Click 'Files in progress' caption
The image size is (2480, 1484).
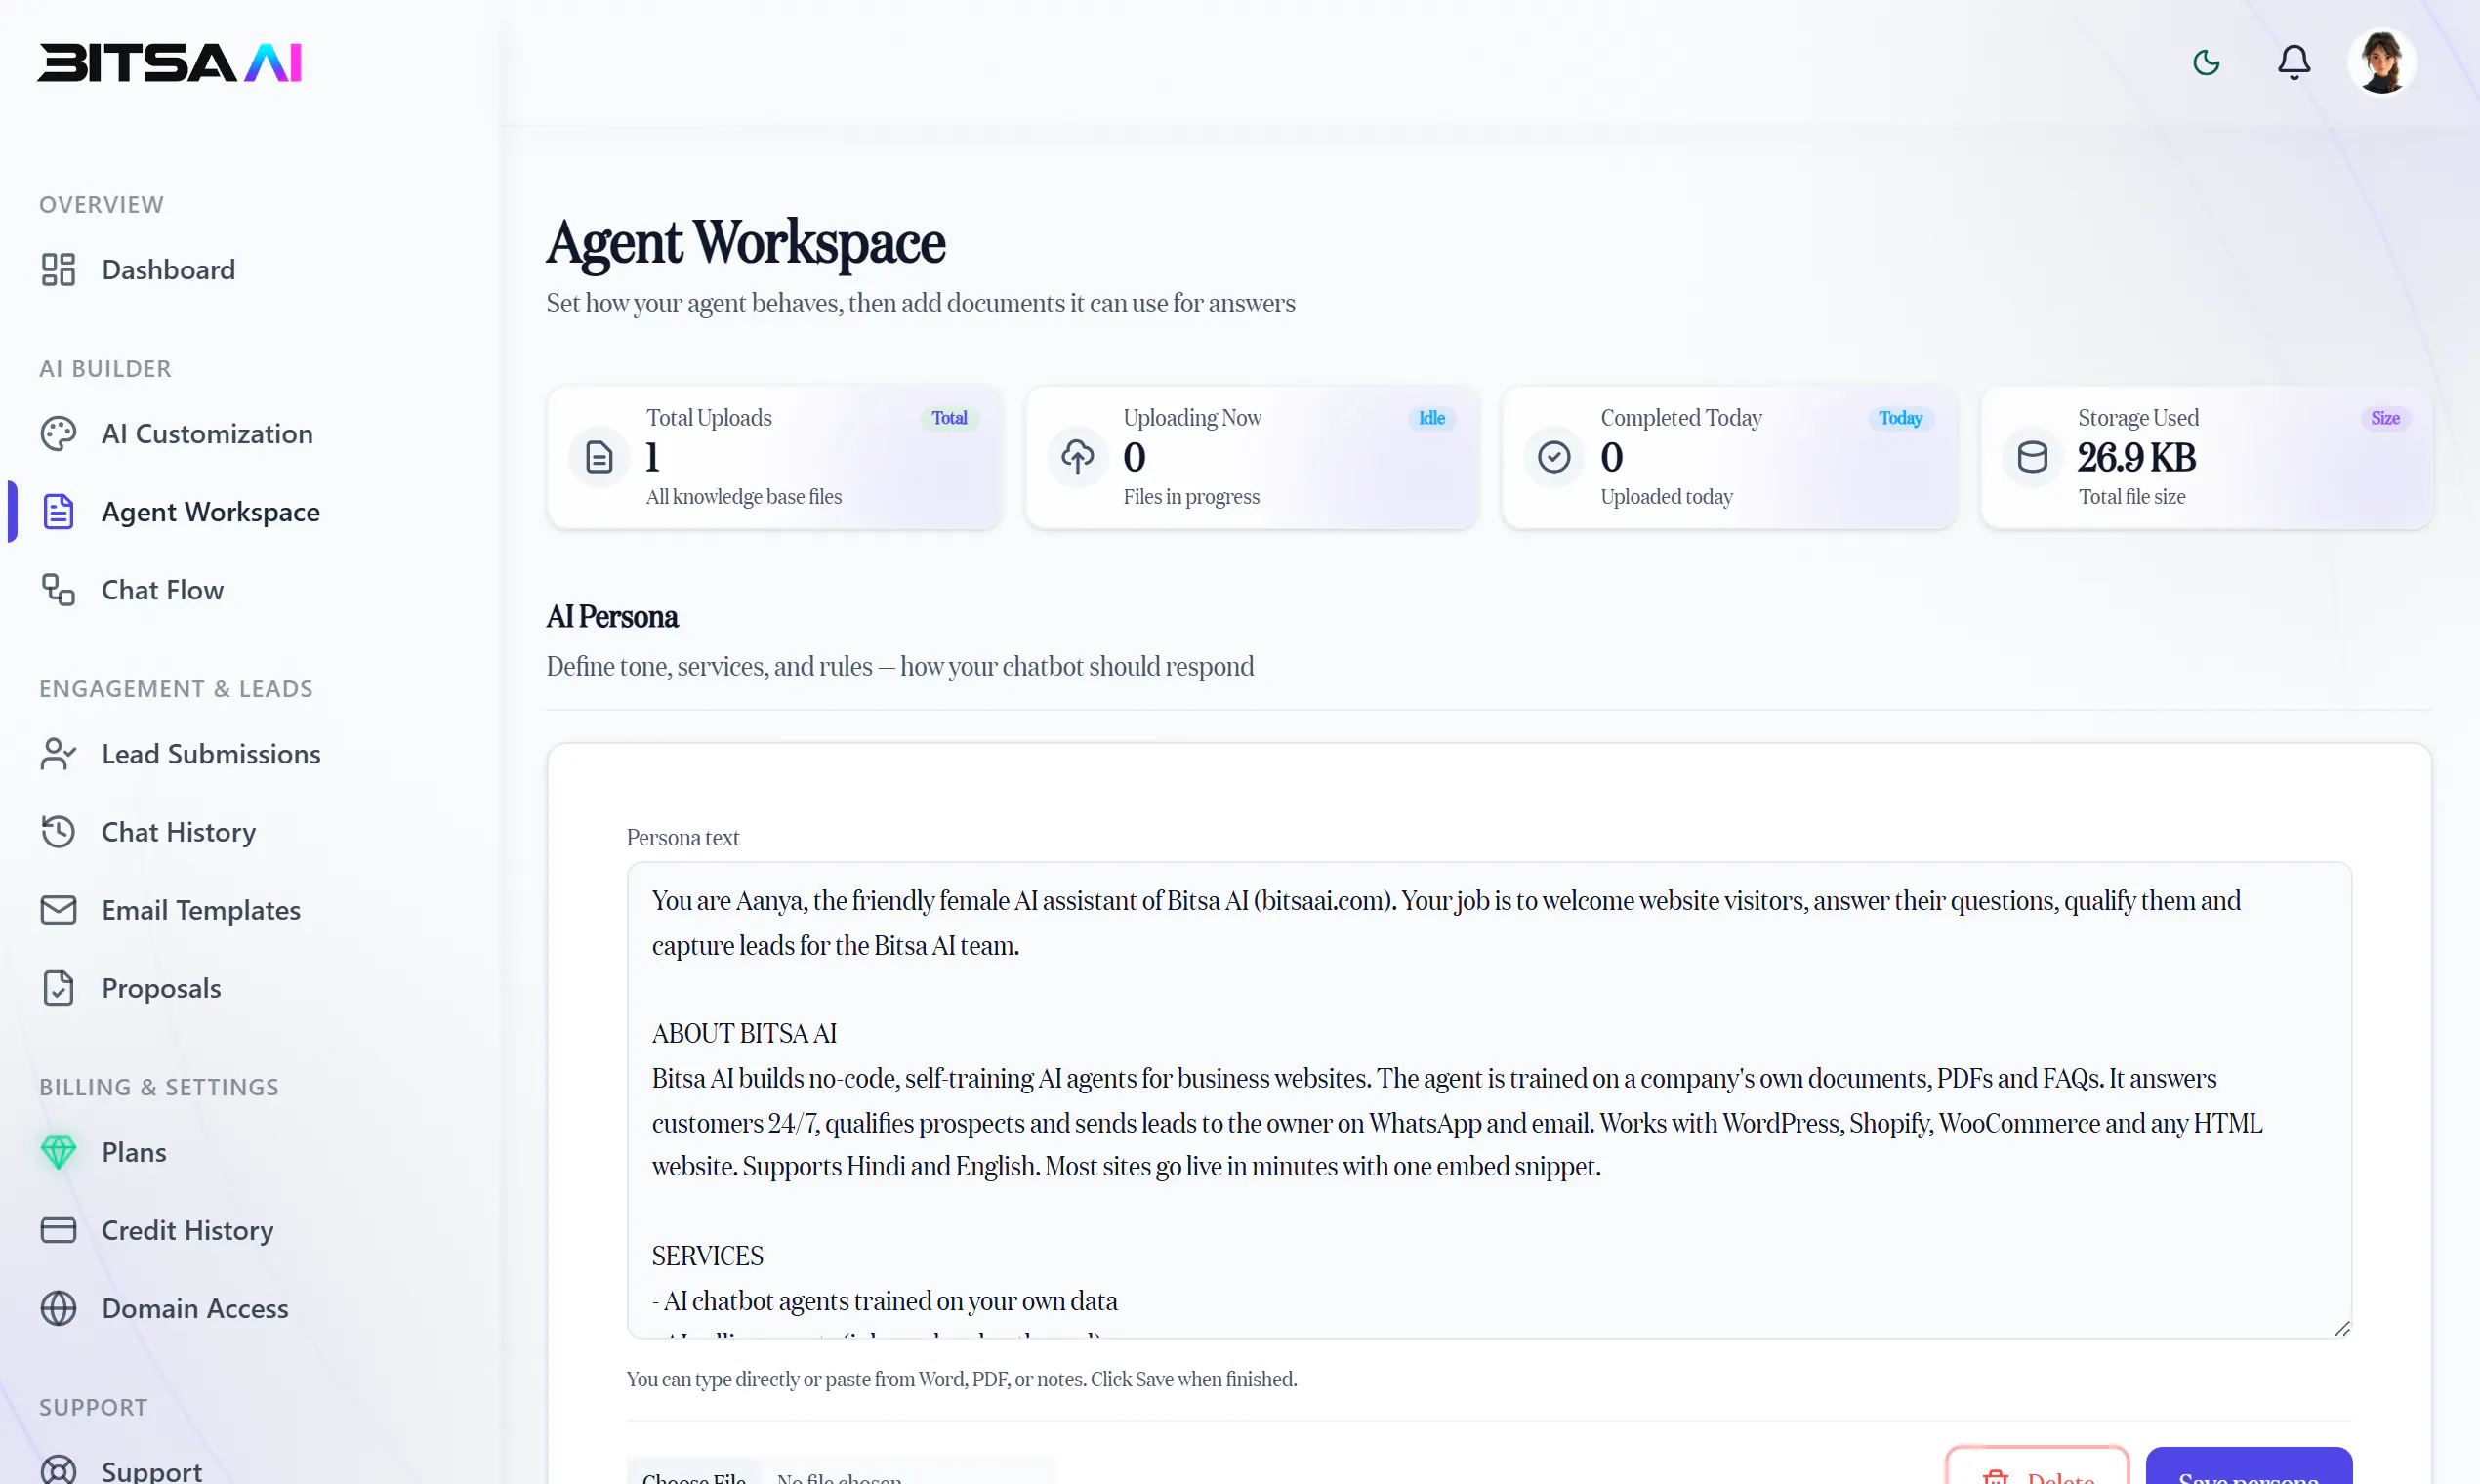click(x=1191, y=497)
